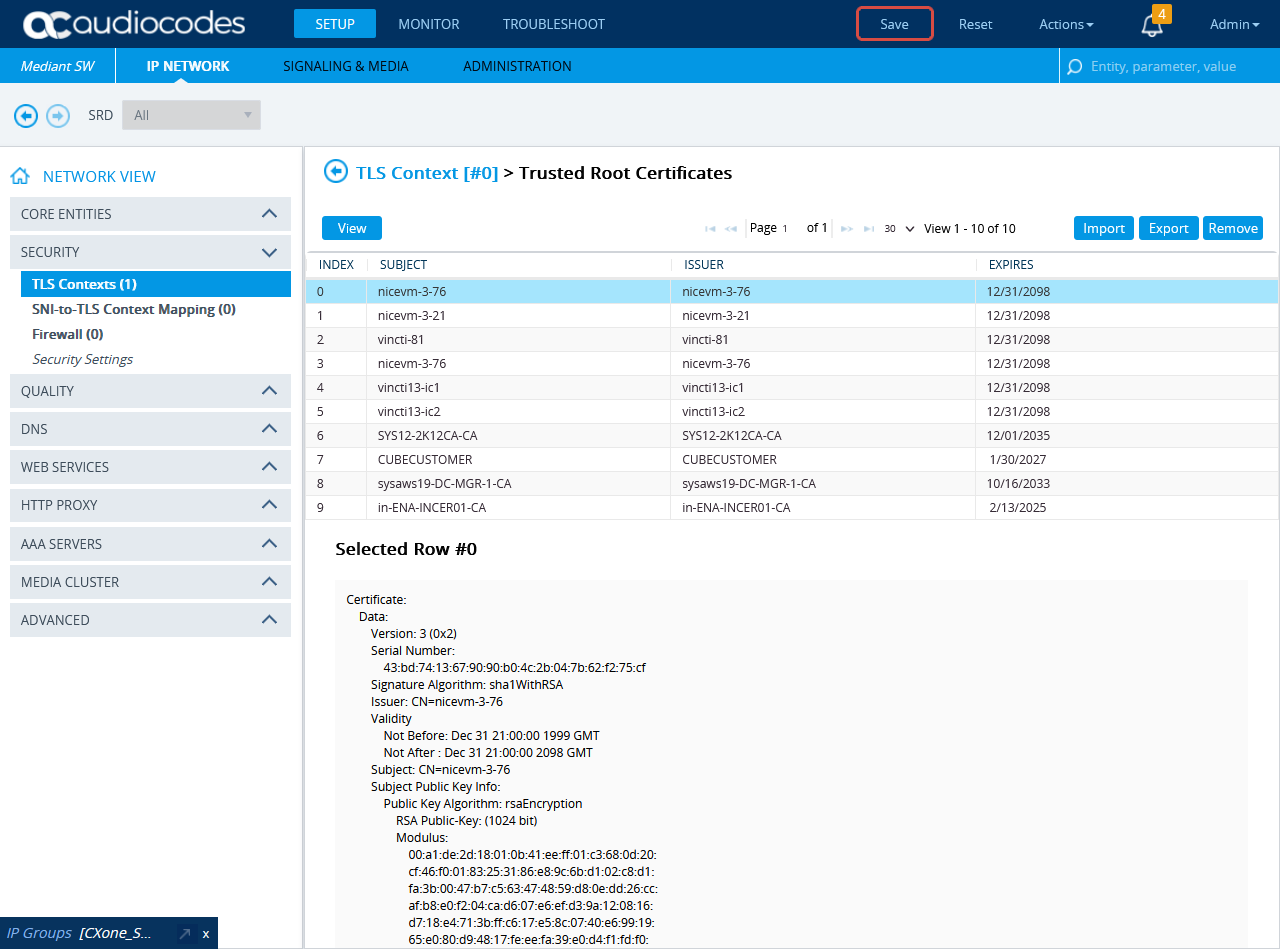The height and width of the screenshot is (949, 1280).
Task: Select the Administration tab
Action: click(517, 66)
